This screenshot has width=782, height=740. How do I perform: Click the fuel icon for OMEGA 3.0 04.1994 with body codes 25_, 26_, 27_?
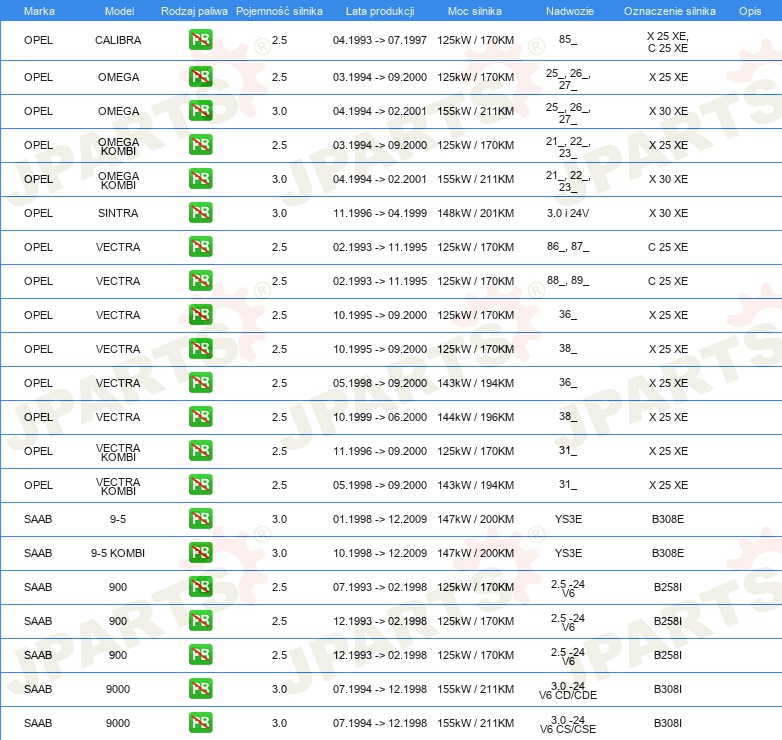coord(200,111)
